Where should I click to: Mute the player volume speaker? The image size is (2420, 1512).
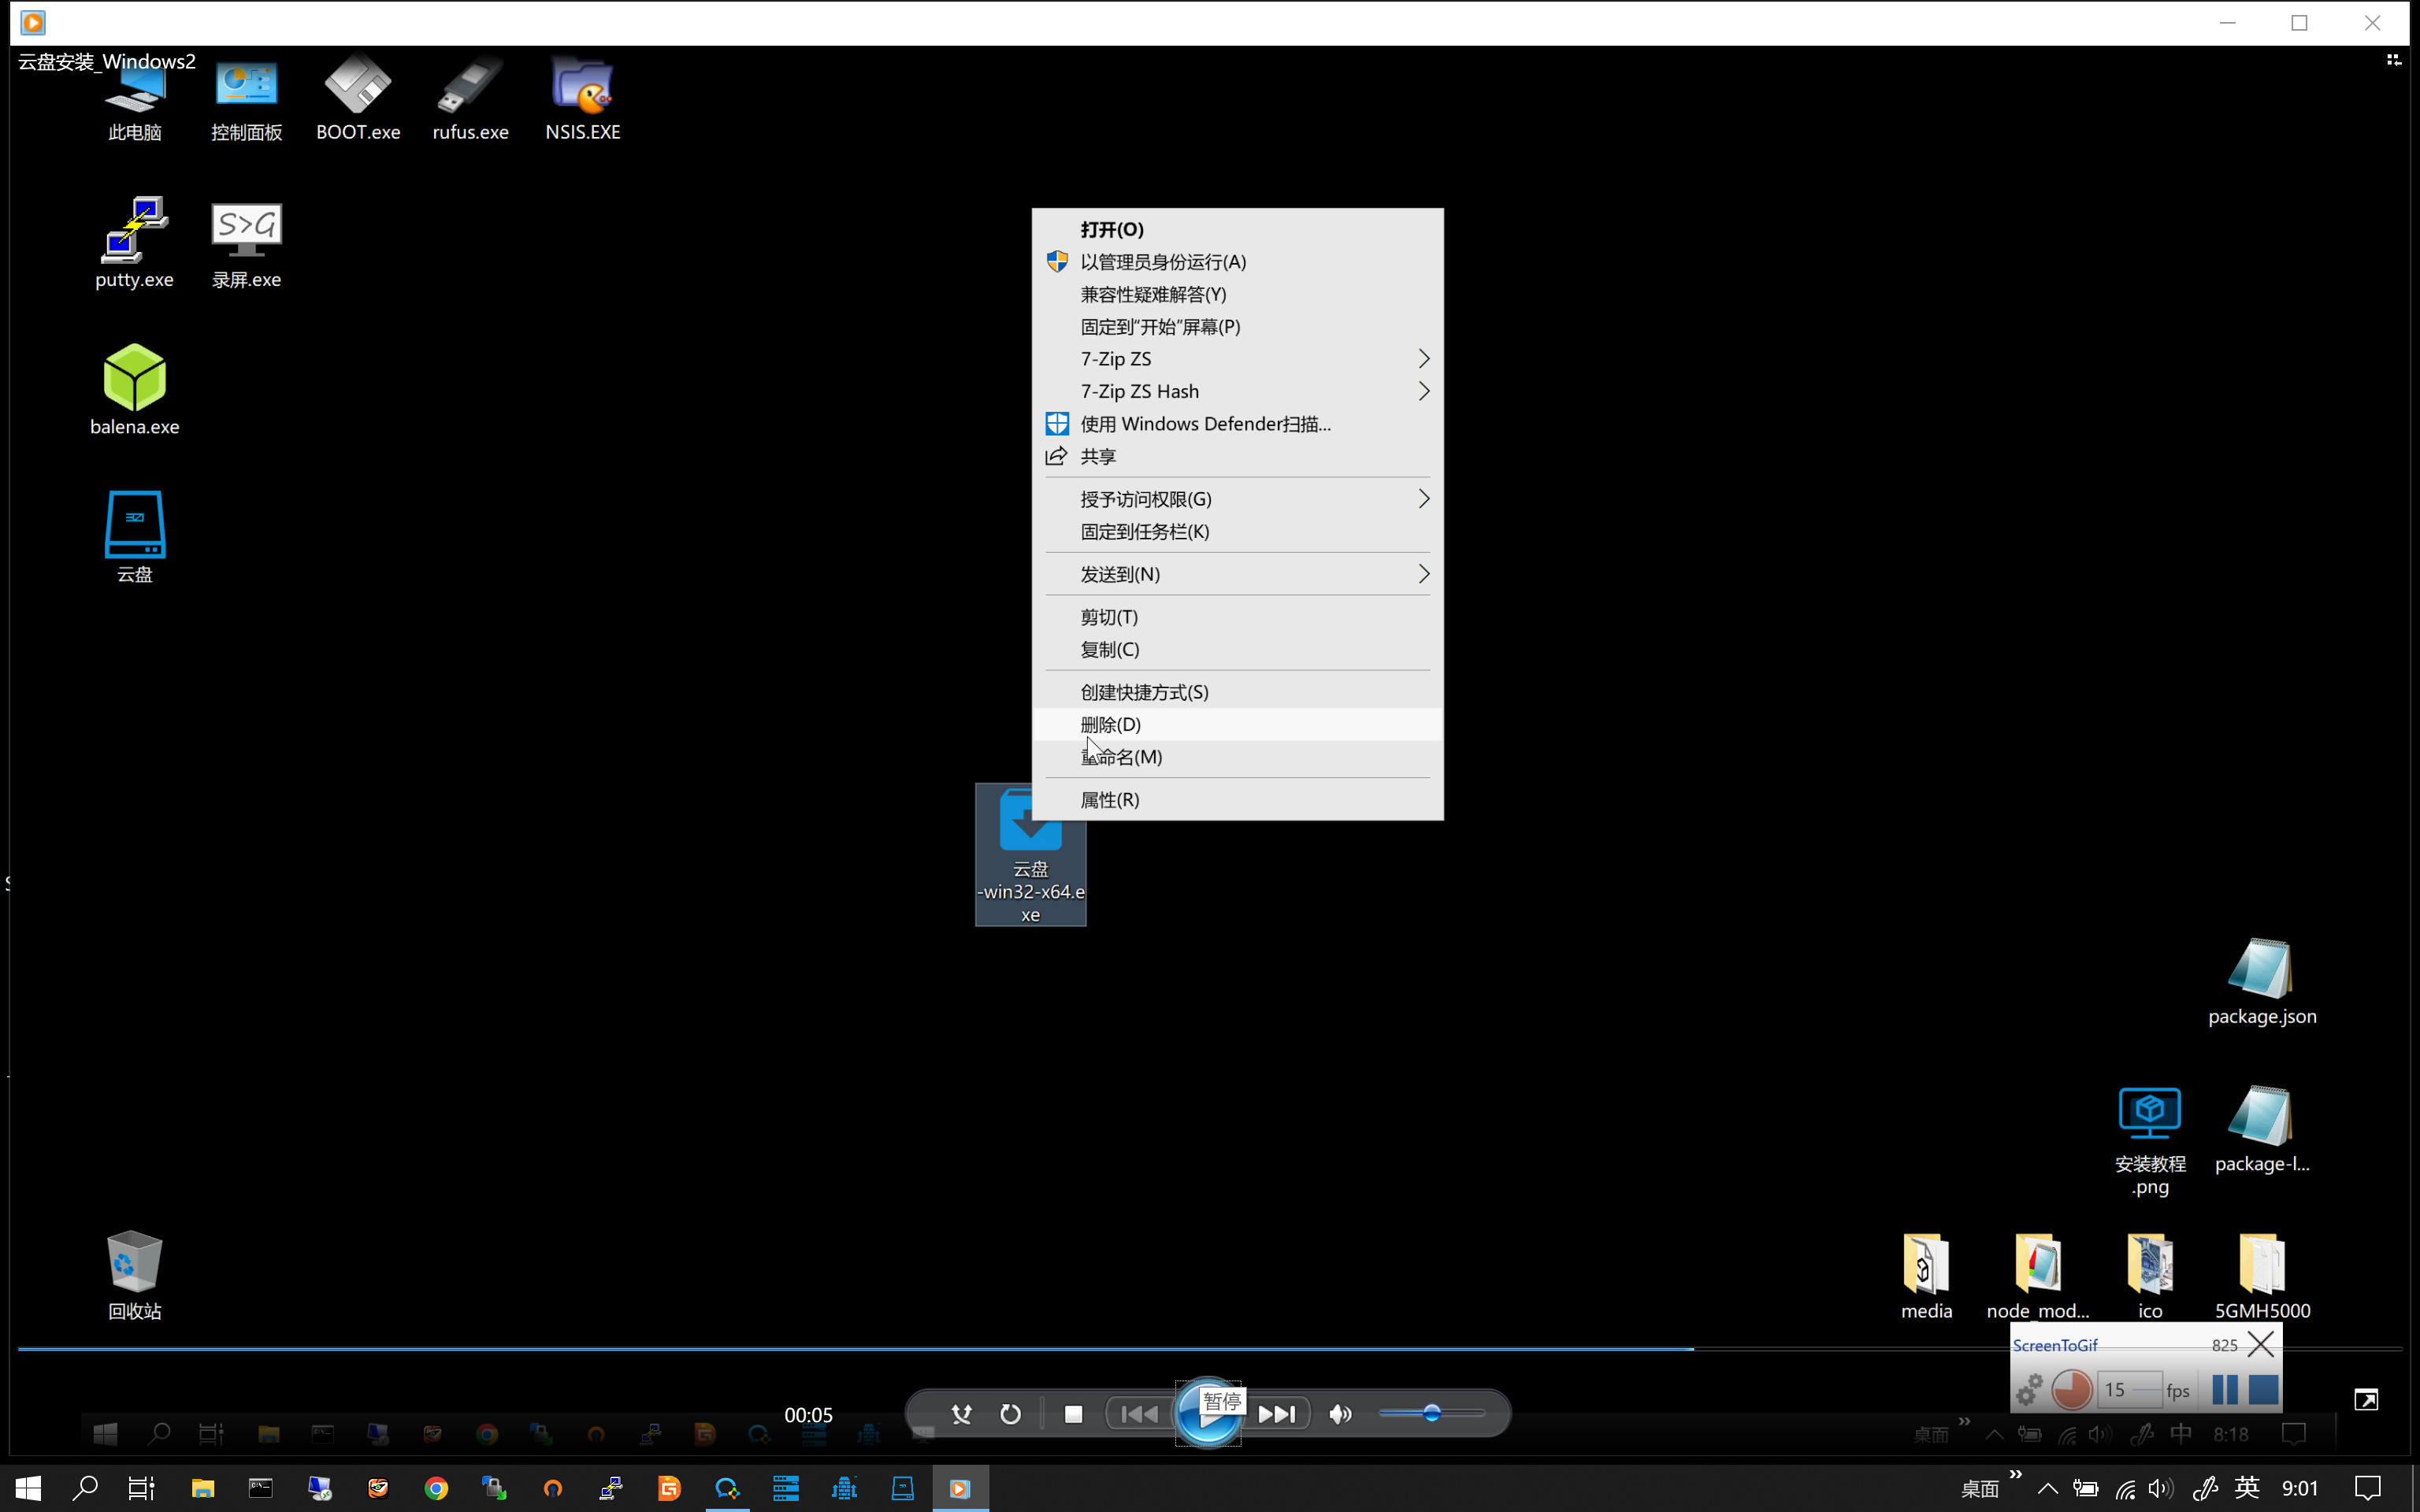pyautogui.click(x=1340, y=1414)
